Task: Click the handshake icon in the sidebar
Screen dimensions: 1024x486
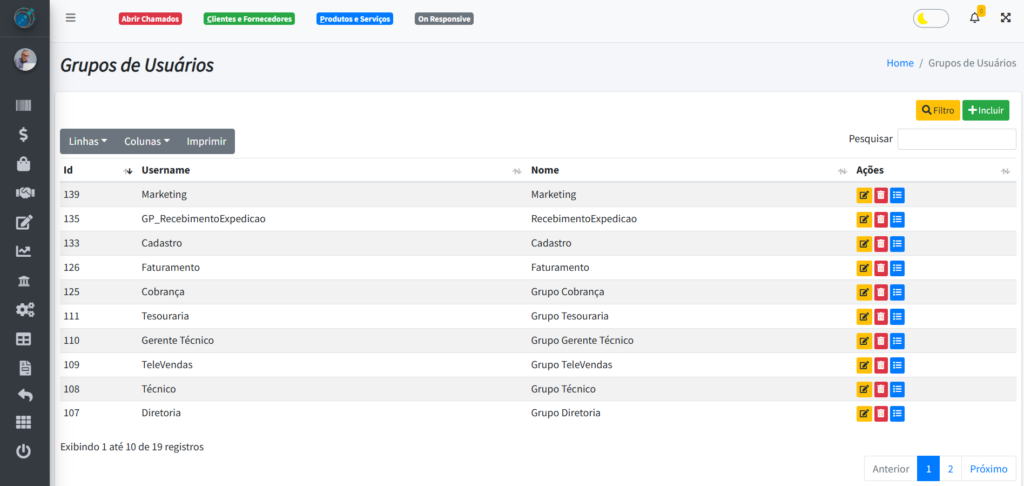Action: coord(24,193)
